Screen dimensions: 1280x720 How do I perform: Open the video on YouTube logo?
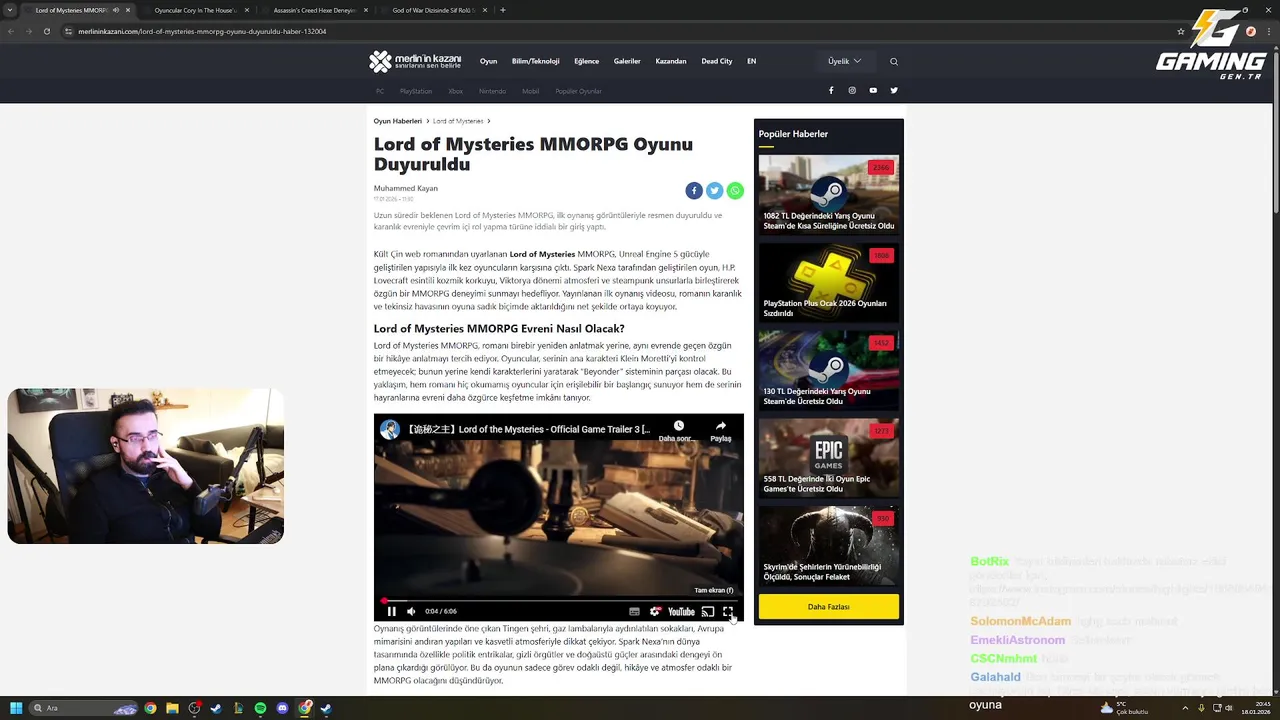[681, 611]
